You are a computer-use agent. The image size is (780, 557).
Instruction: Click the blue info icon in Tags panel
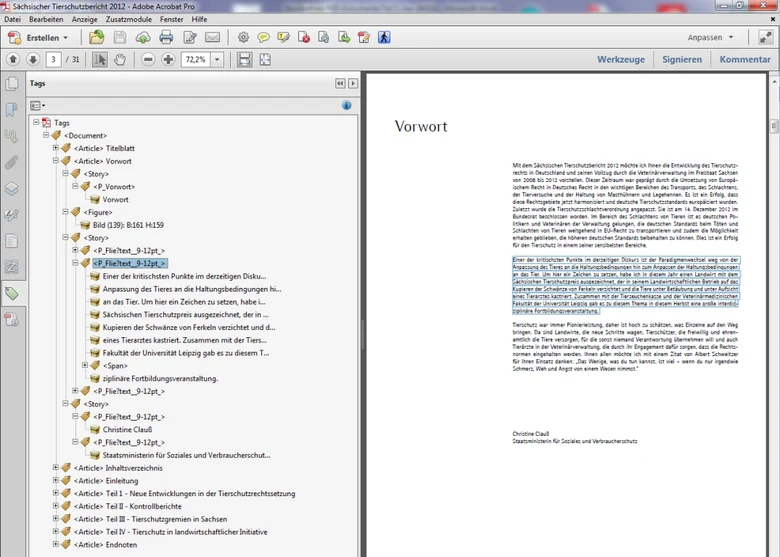(x=347, y=105)
